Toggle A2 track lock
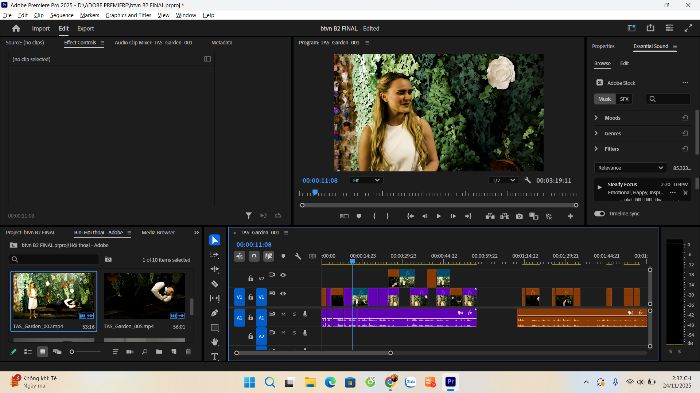This screenshot has width=700, height=393. 250,336
